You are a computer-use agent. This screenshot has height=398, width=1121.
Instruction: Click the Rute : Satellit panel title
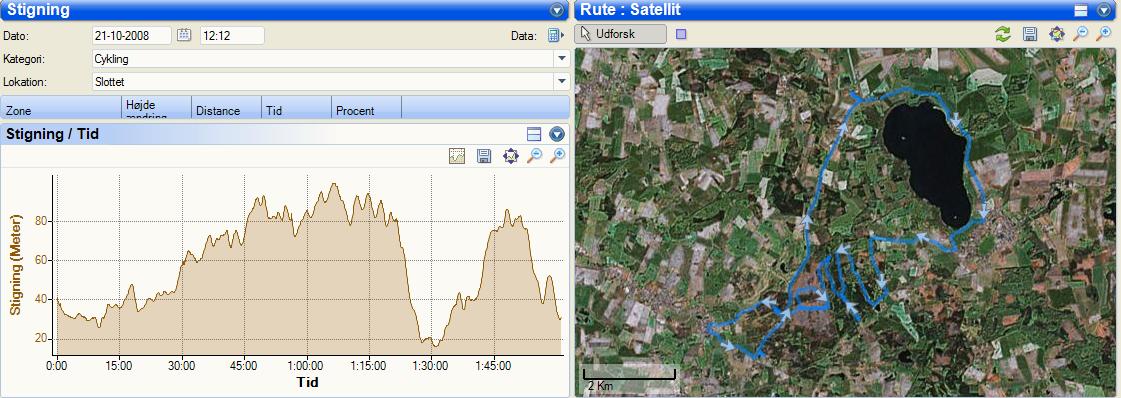pyautogui.click(x=631, y=10)
